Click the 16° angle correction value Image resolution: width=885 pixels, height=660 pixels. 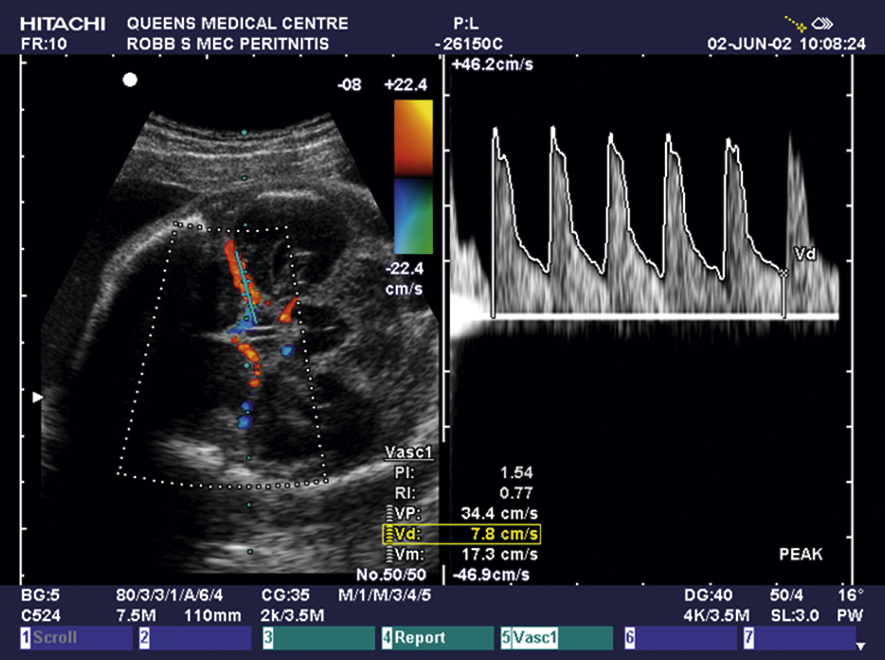point(851,595)
